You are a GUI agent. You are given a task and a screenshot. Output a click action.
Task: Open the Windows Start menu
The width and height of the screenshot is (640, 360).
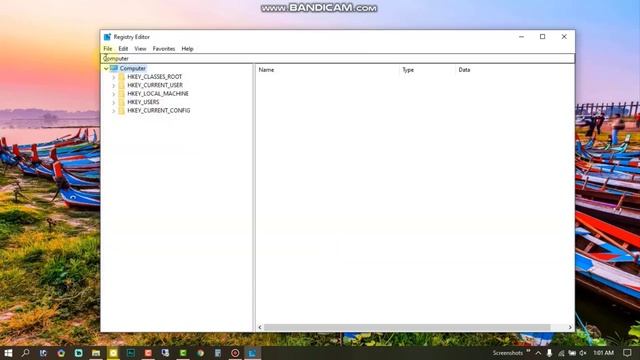coord(8,353)
